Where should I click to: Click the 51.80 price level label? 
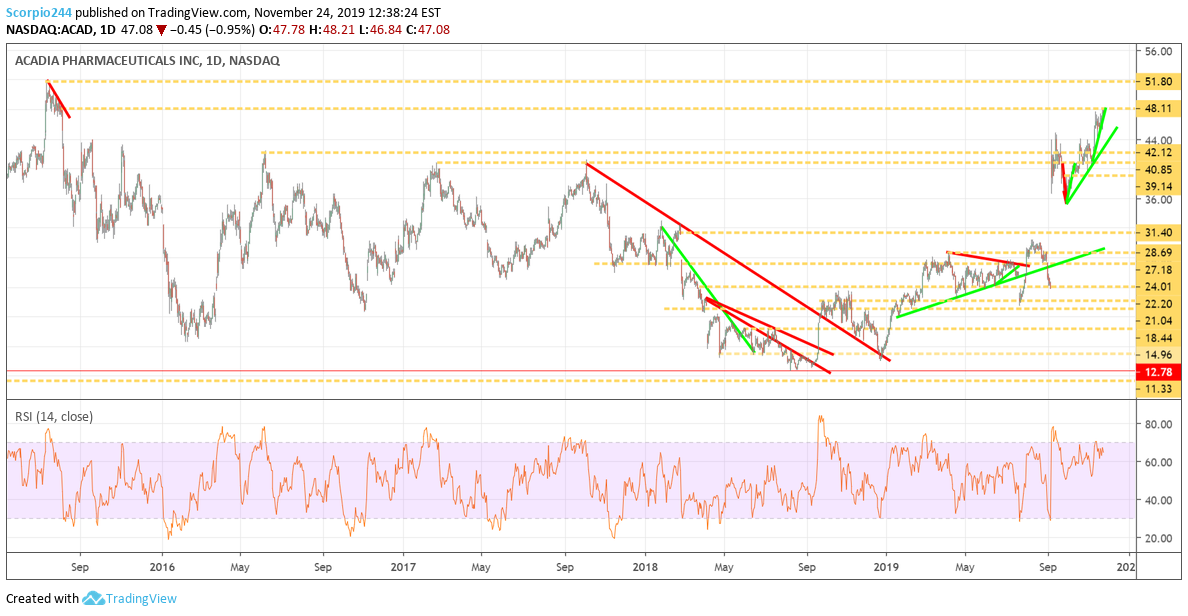pyautogui.click(x=1158, y=81)
